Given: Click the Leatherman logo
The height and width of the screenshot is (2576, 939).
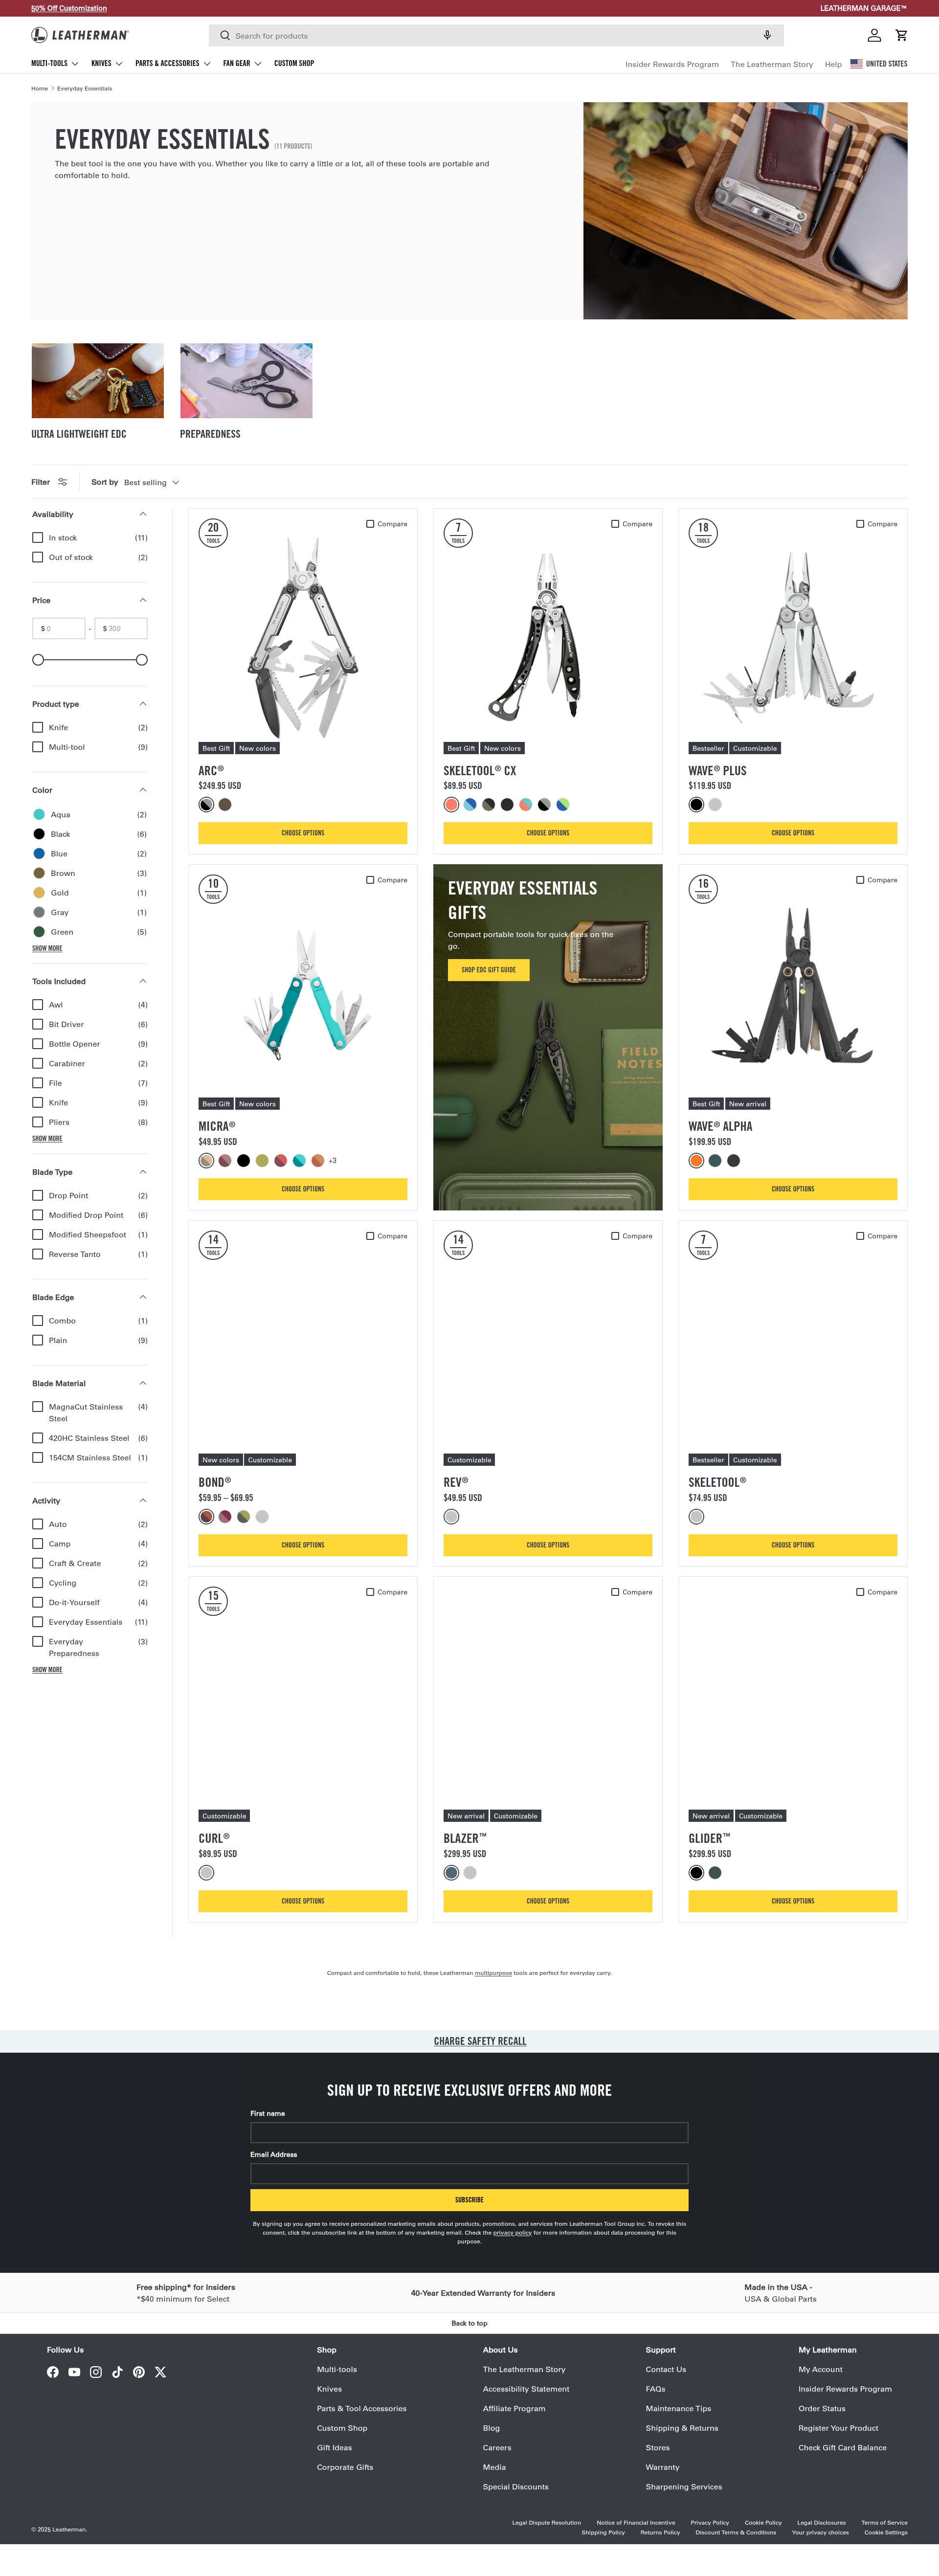Looking at the screenshot, I should [x=80, y=35].
